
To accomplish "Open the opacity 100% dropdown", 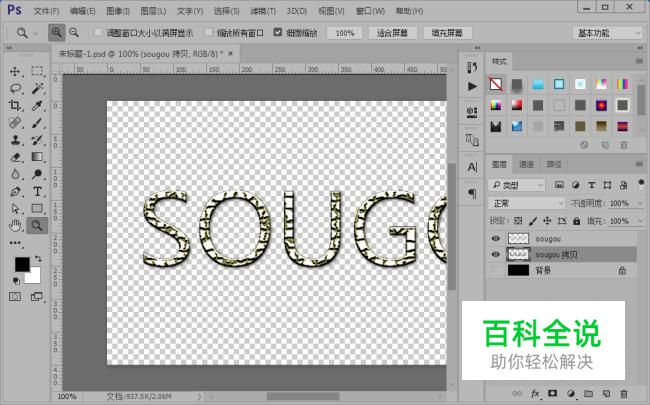I will click(640, 203).
